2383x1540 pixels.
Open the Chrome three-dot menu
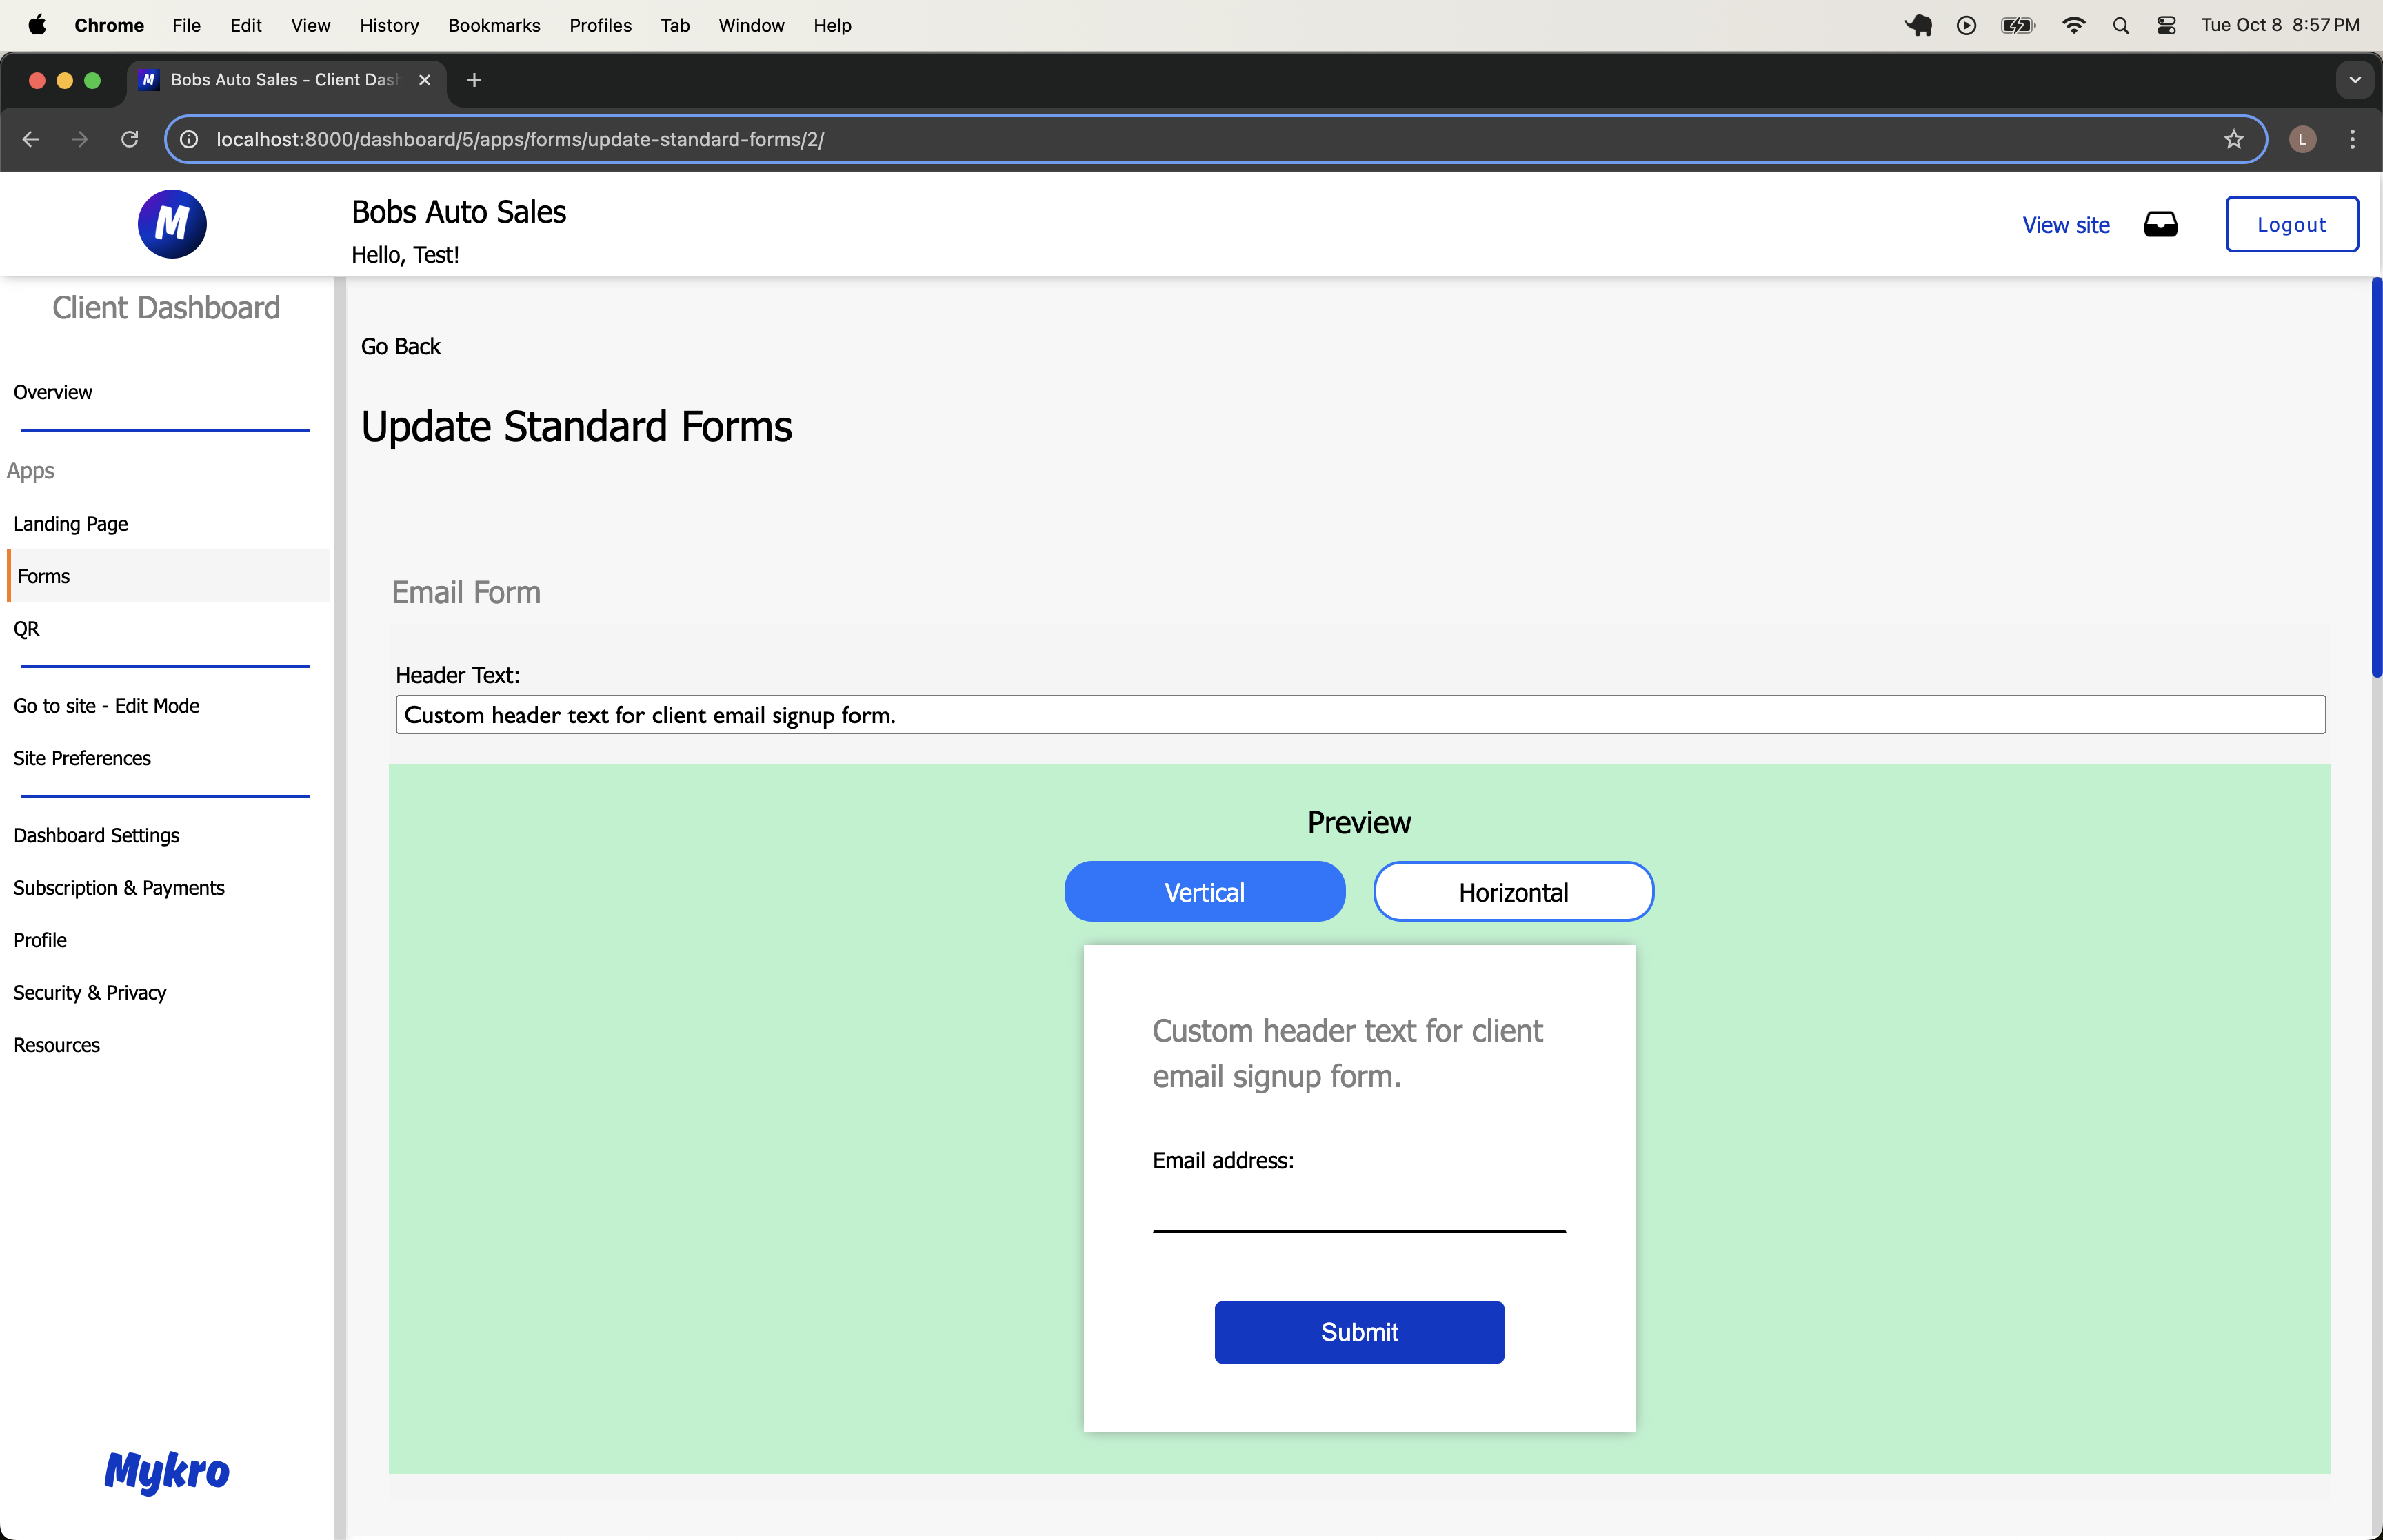point(2352,140)
